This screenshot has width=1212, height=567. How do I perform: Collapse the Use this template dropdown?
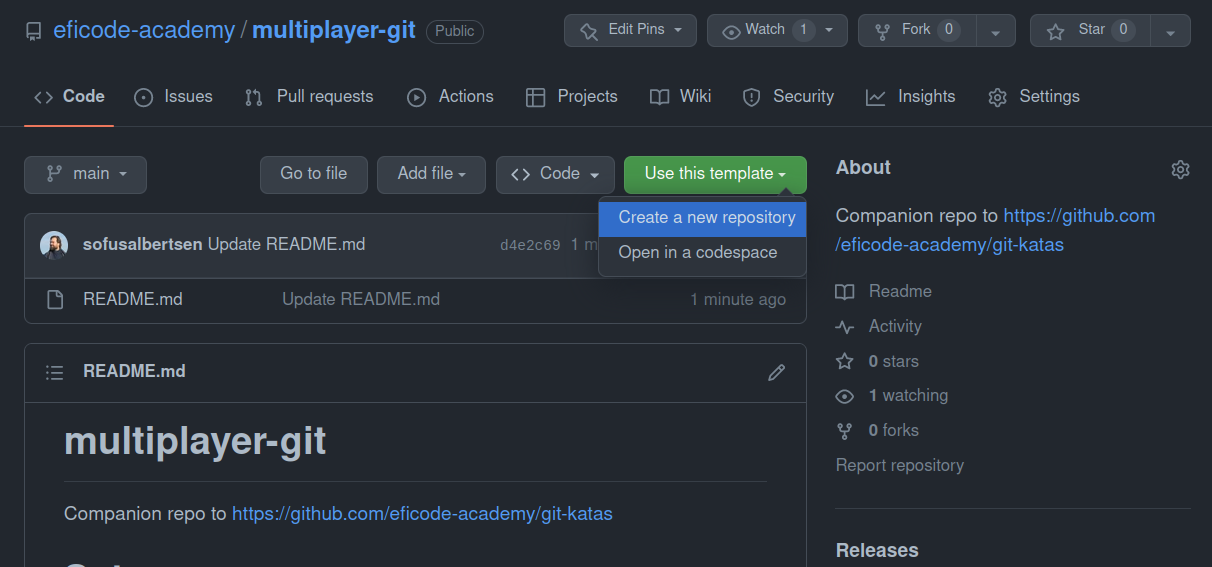(x=715, y=174)
